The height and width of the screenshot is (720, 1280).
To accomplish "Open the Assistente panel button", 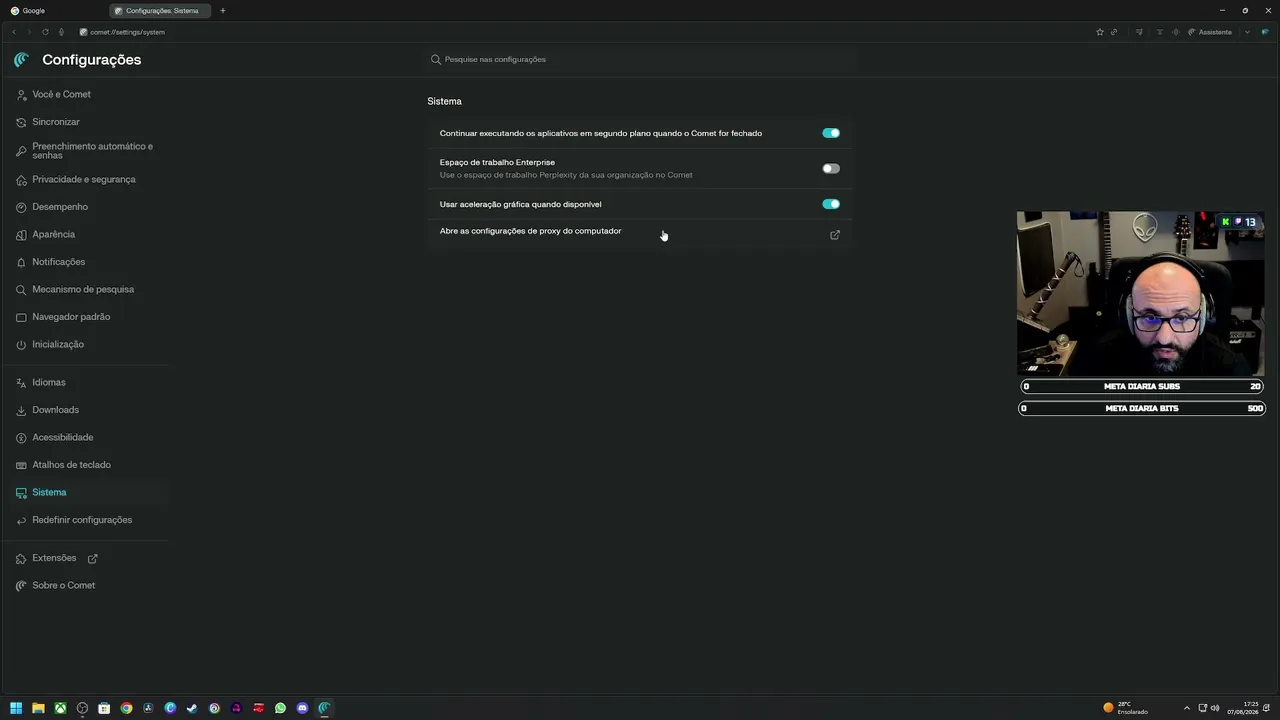I will pyautogui.click(x=1210, y=32).
